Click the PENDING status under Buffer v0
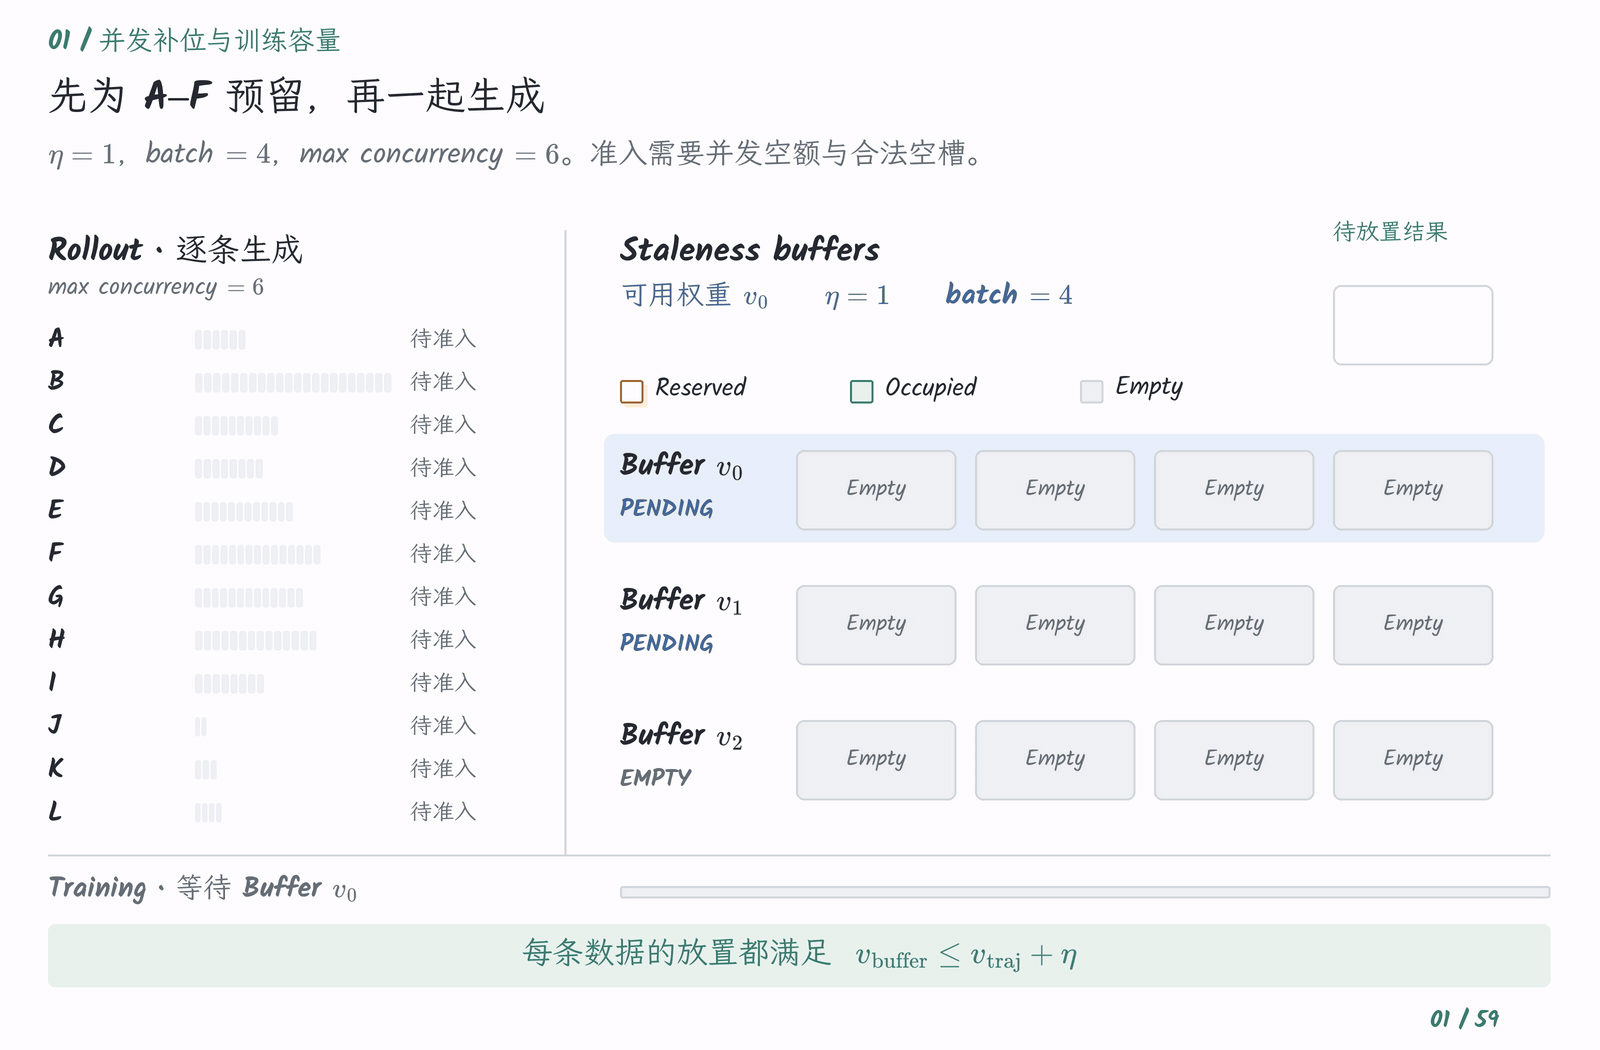The width and height of the screenshot is (1600, 1050). click(x=667, y=508)
